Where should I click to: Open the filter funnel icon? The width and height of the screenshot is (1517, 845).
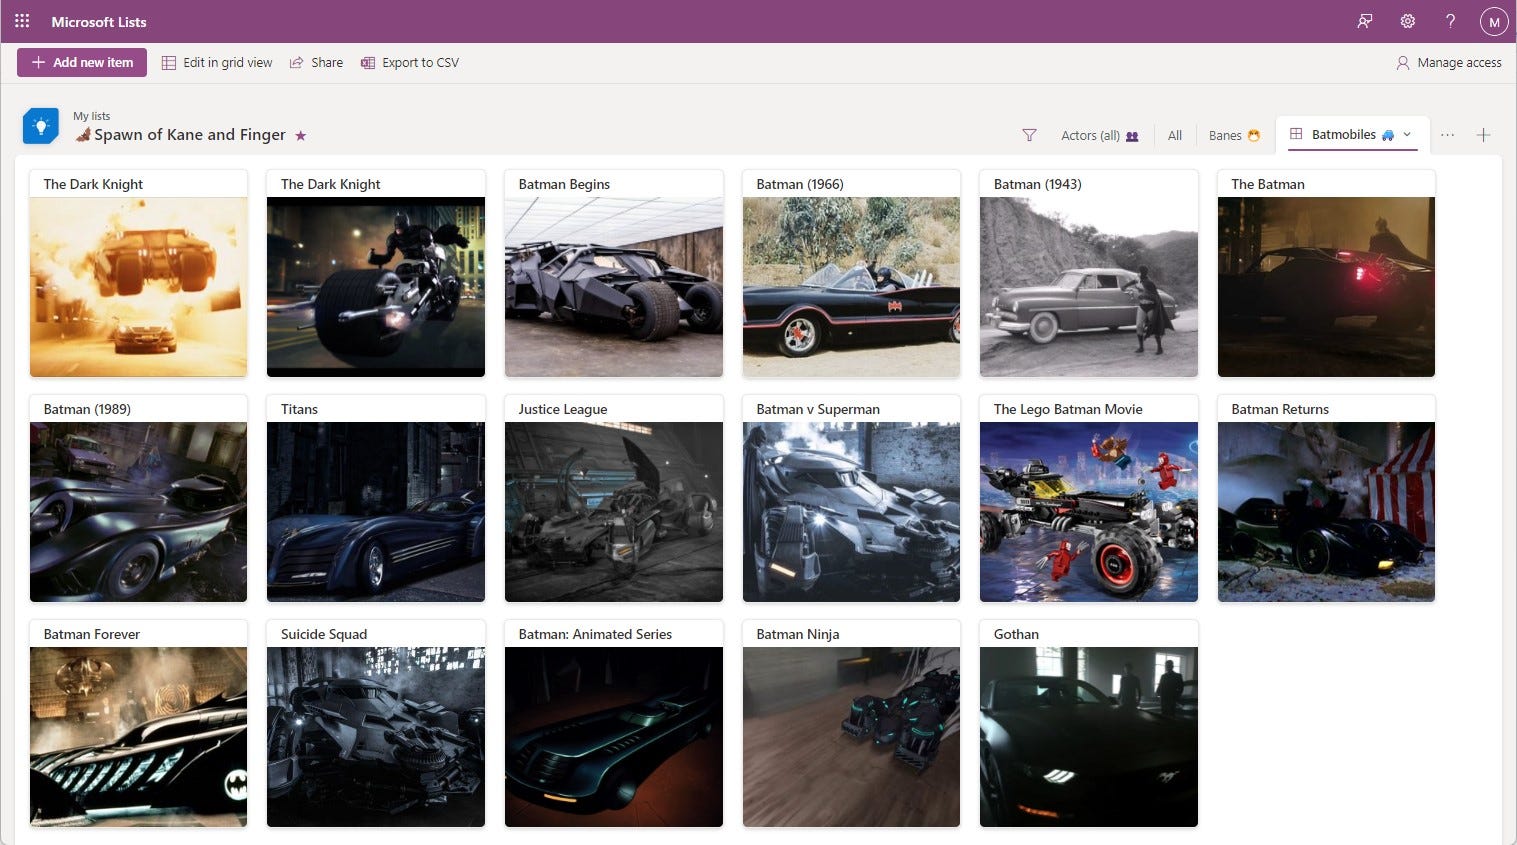(1029, 135)
